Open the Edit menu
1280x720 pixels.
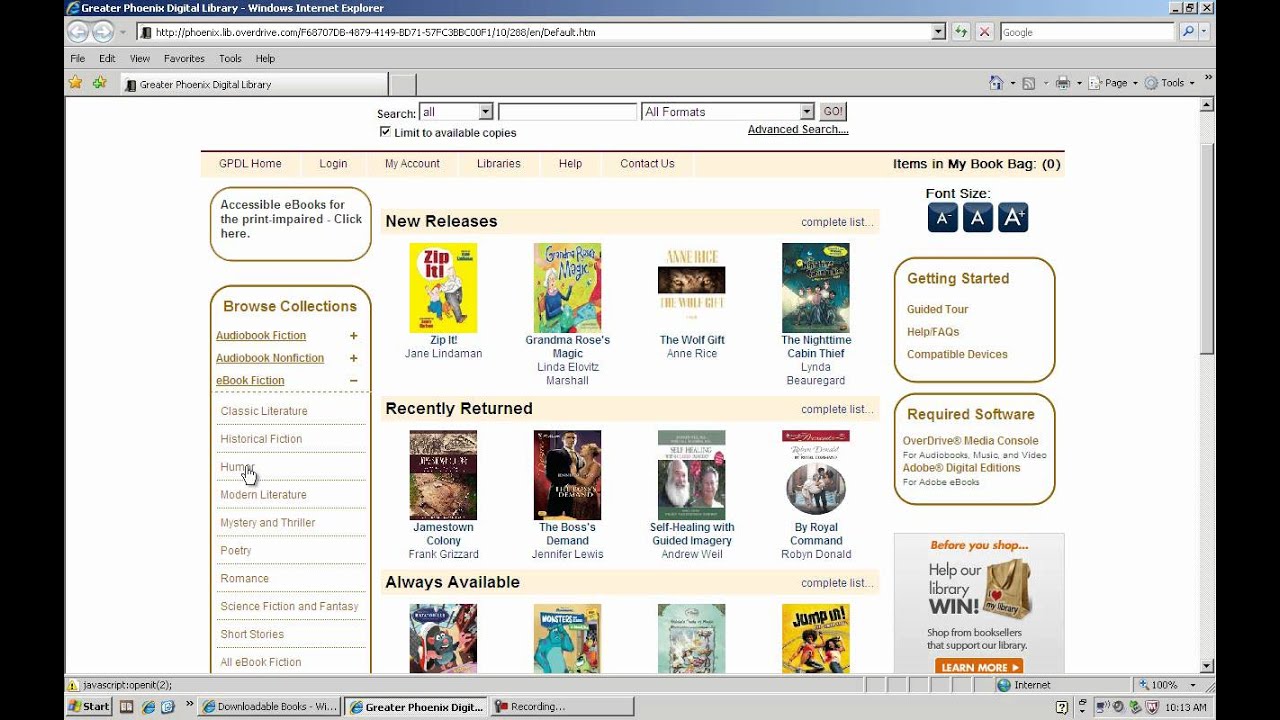pos(107,59)
